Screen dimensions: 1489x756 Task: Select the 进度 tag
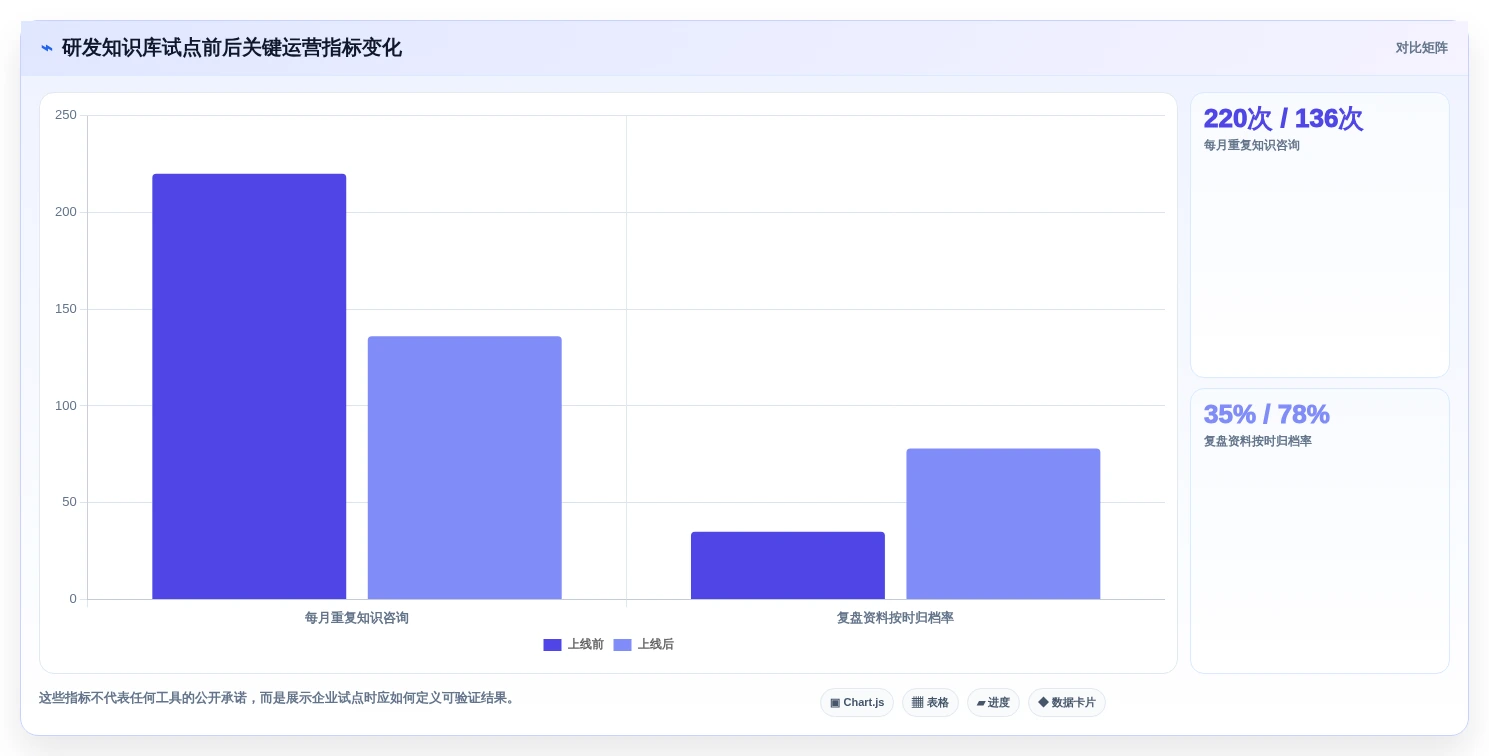click(x=993, y=703)
